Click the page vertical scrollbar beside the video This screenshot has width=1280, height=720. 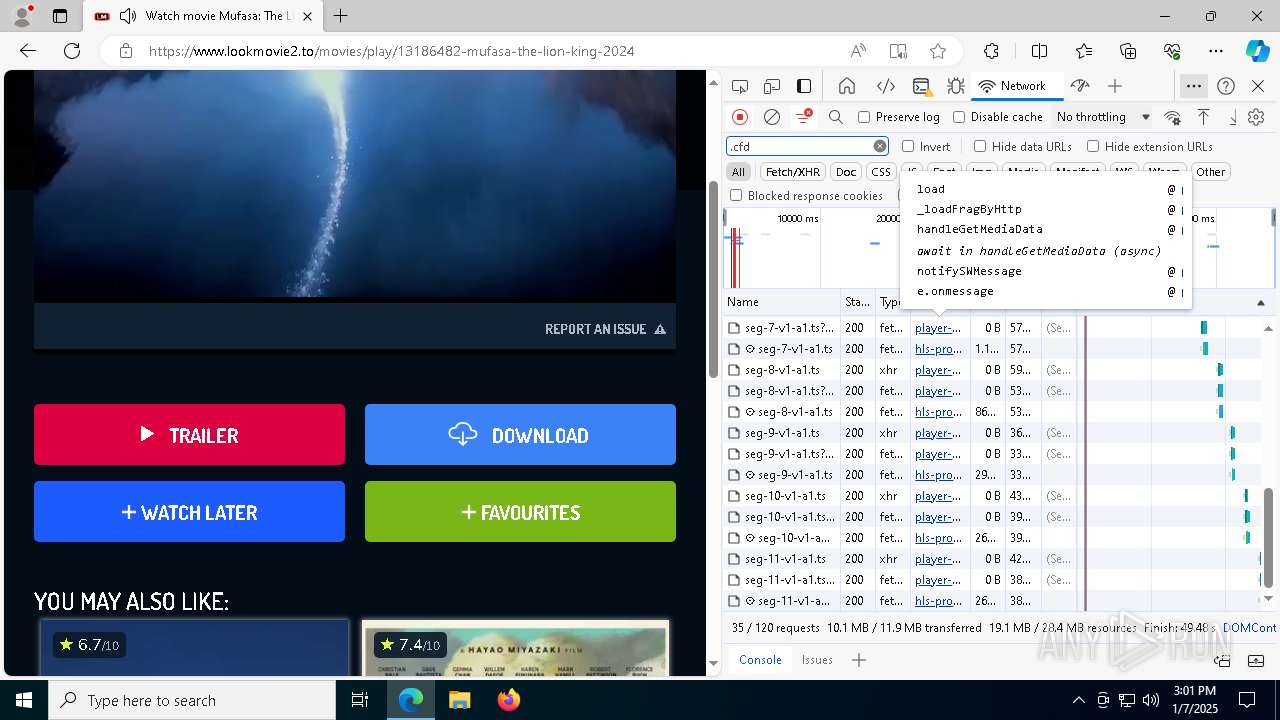click(x=713, y=280)
